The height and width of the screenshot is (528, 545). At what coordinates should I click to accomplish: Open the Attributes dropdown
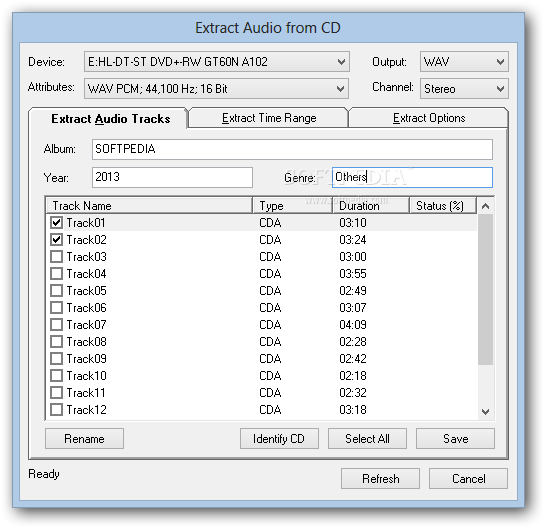tap(216, 89)
